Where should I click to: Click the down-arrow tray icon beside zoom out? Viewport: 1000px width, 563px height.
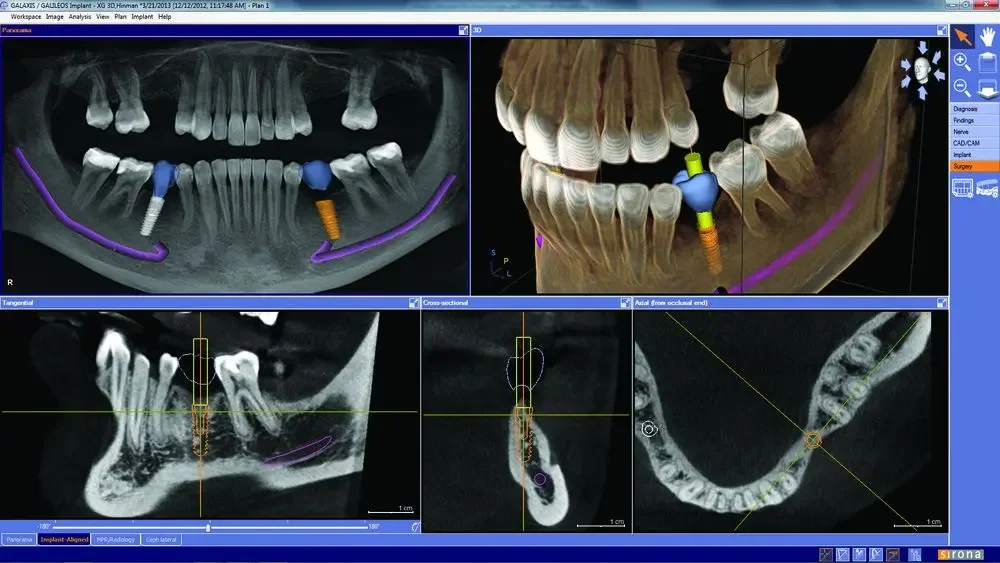coord(987,87)
